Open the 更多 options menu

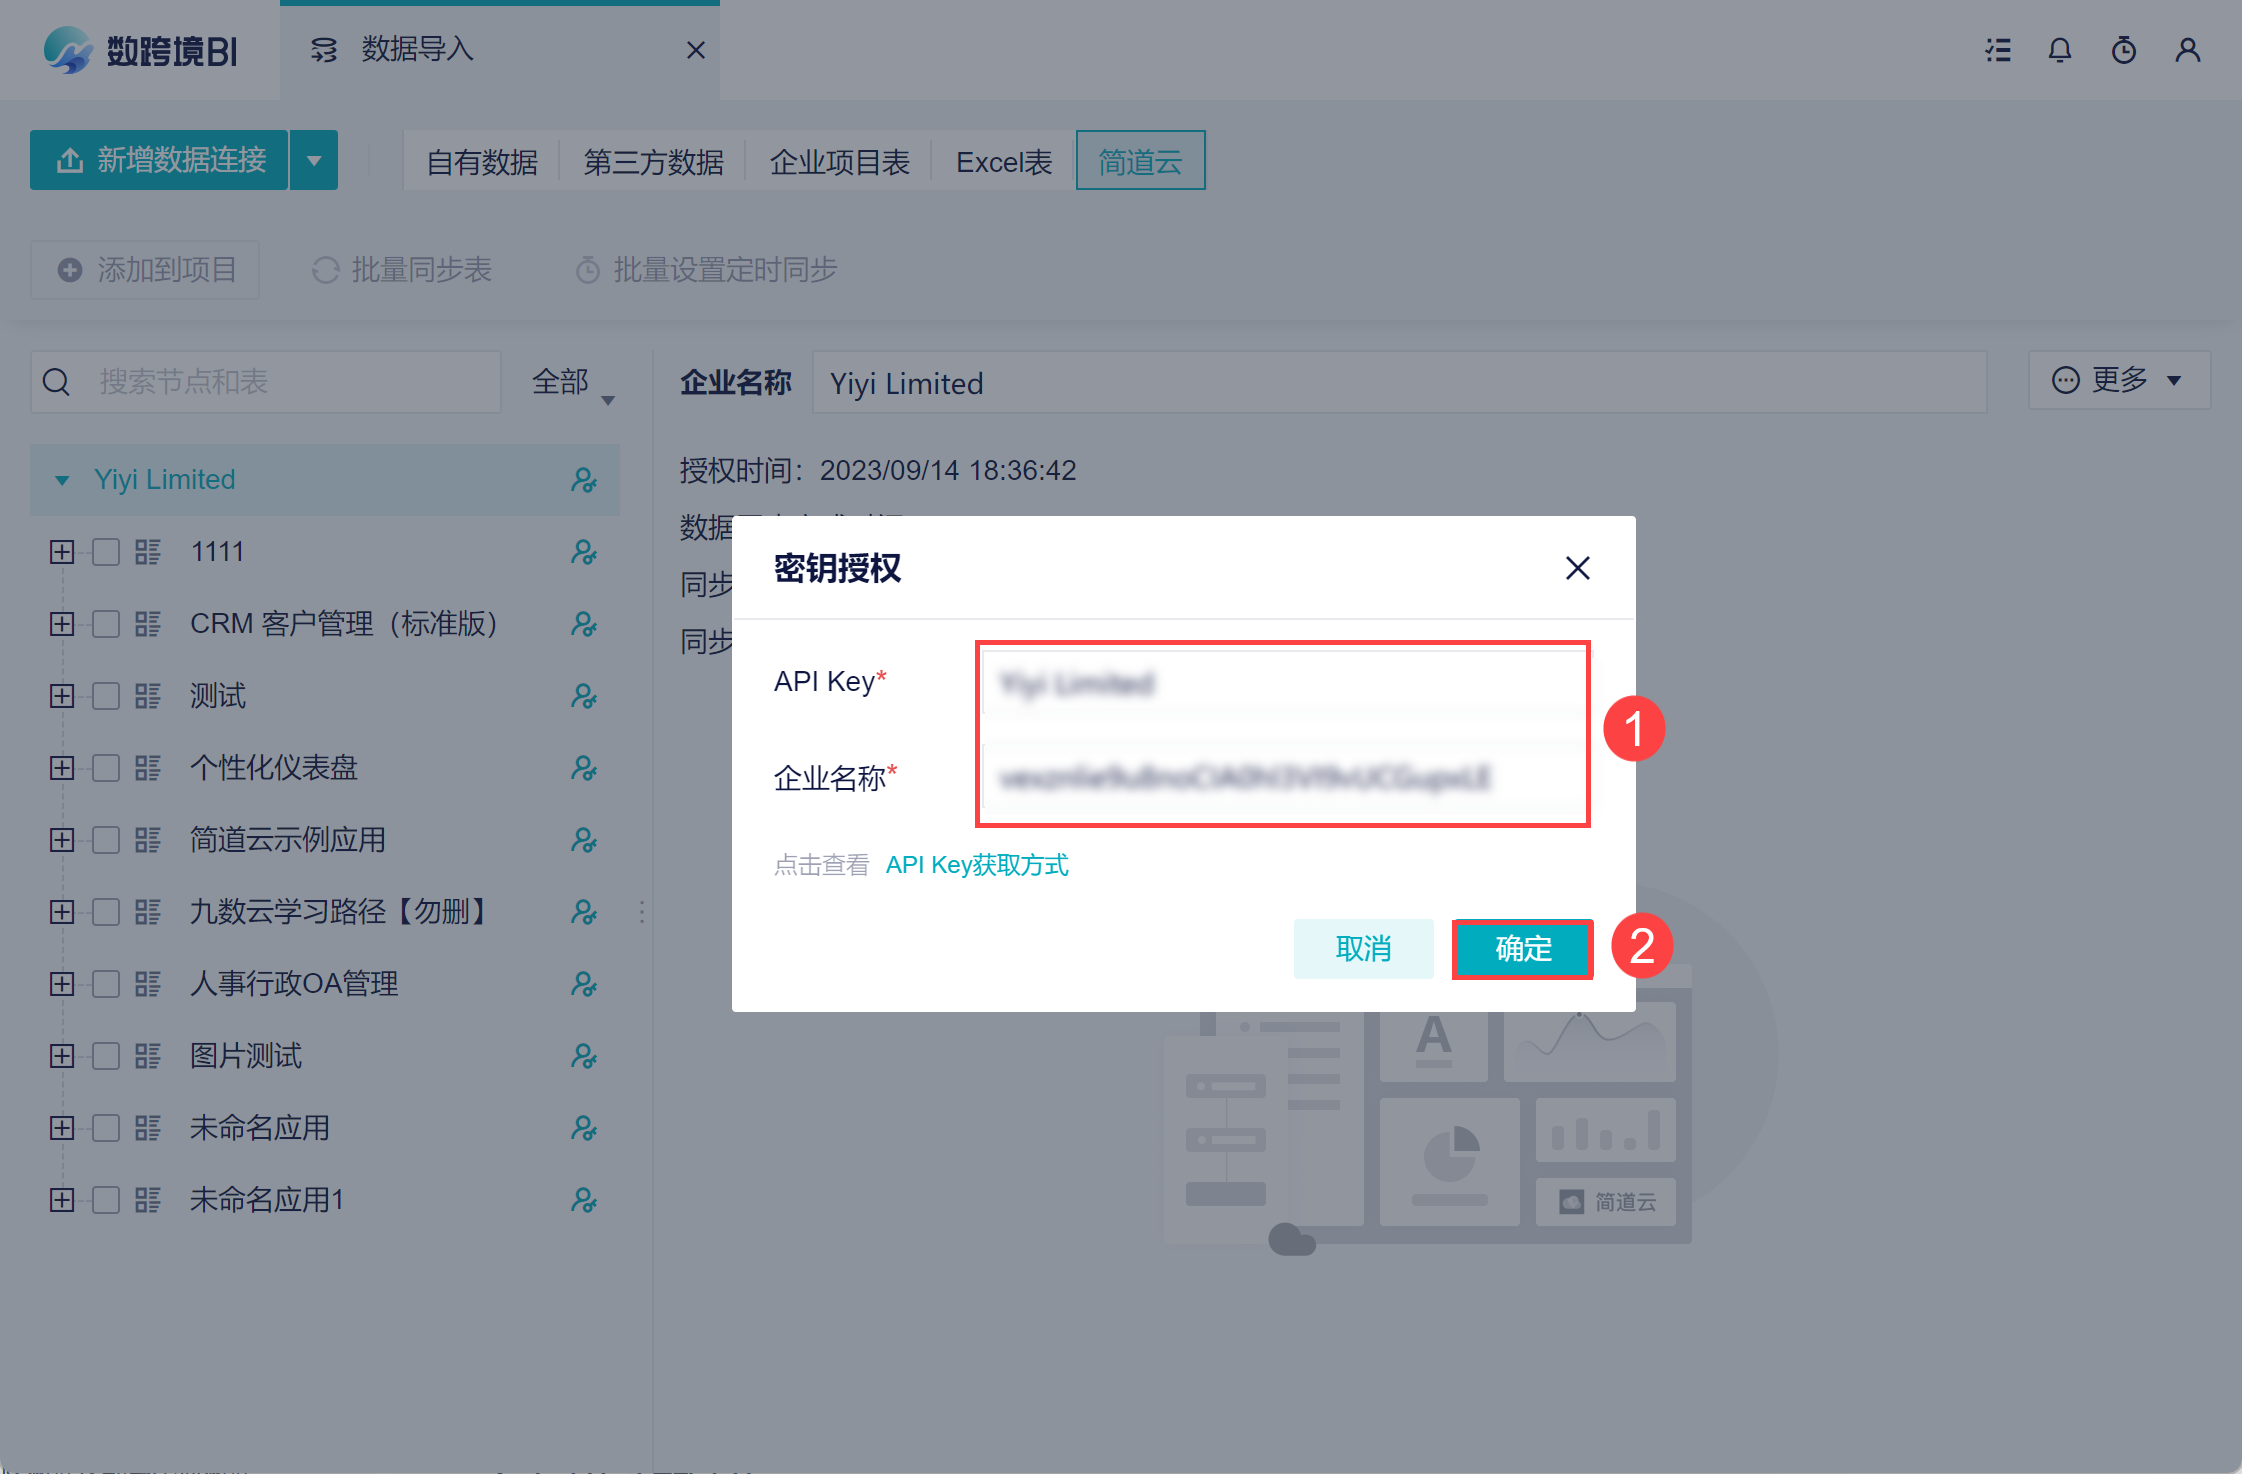[2118, 380]
